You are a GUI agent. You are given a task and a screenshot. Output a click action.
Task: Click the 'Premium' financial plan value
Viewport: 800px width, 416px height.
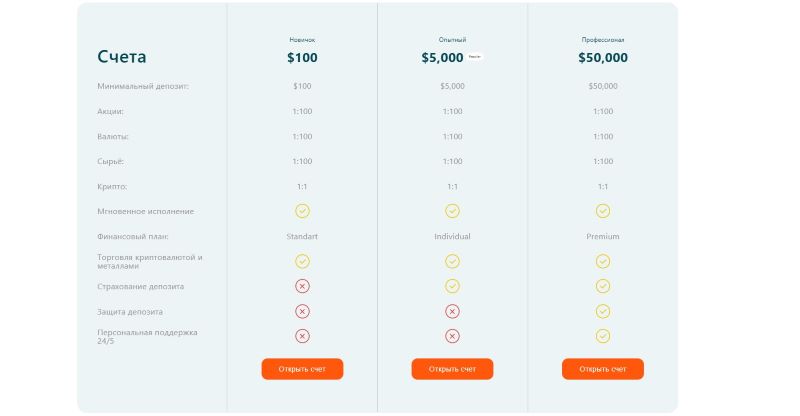coord(603,237)
